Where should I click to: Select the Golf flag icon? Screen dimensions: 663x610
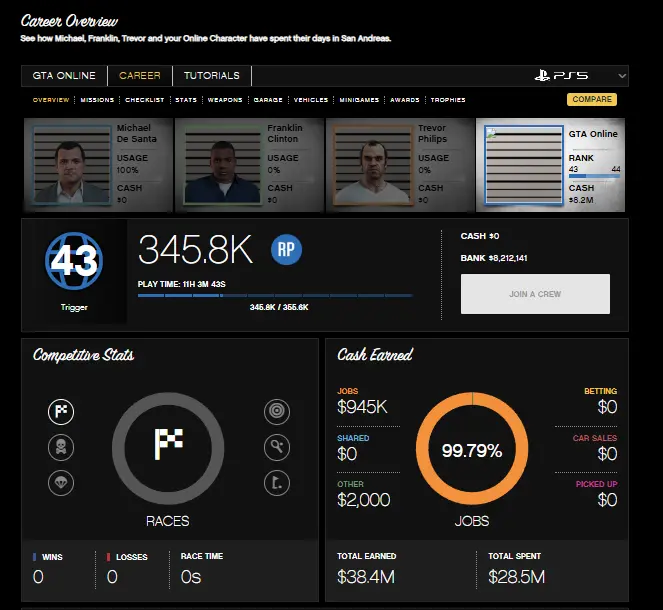point(277,484)
